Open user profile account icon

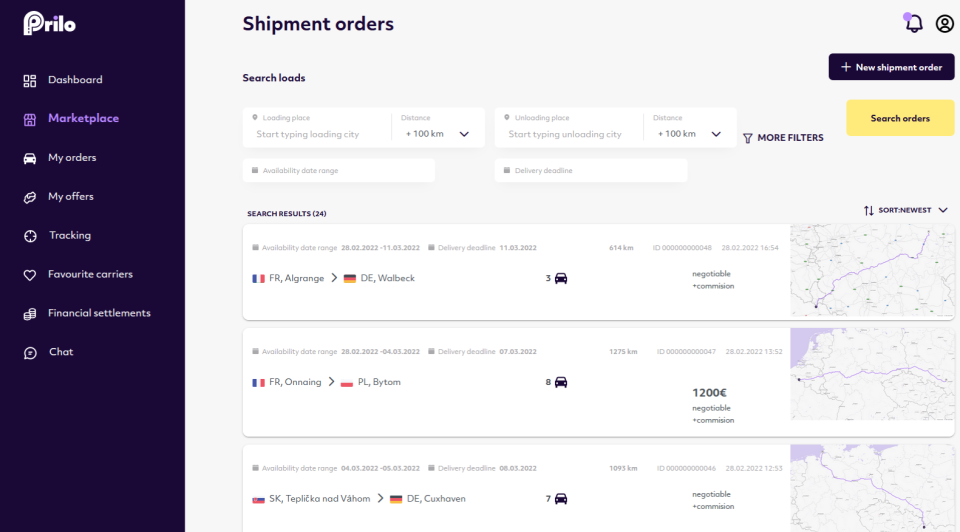(944, 24)
